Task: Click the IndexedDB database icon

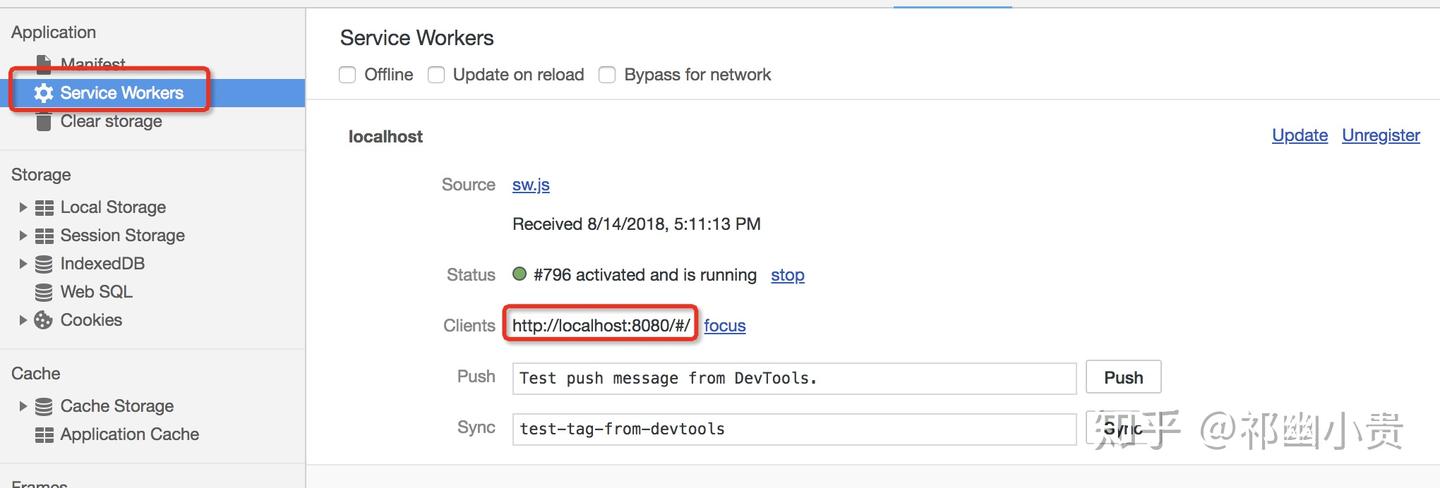Action: (44, 264)
